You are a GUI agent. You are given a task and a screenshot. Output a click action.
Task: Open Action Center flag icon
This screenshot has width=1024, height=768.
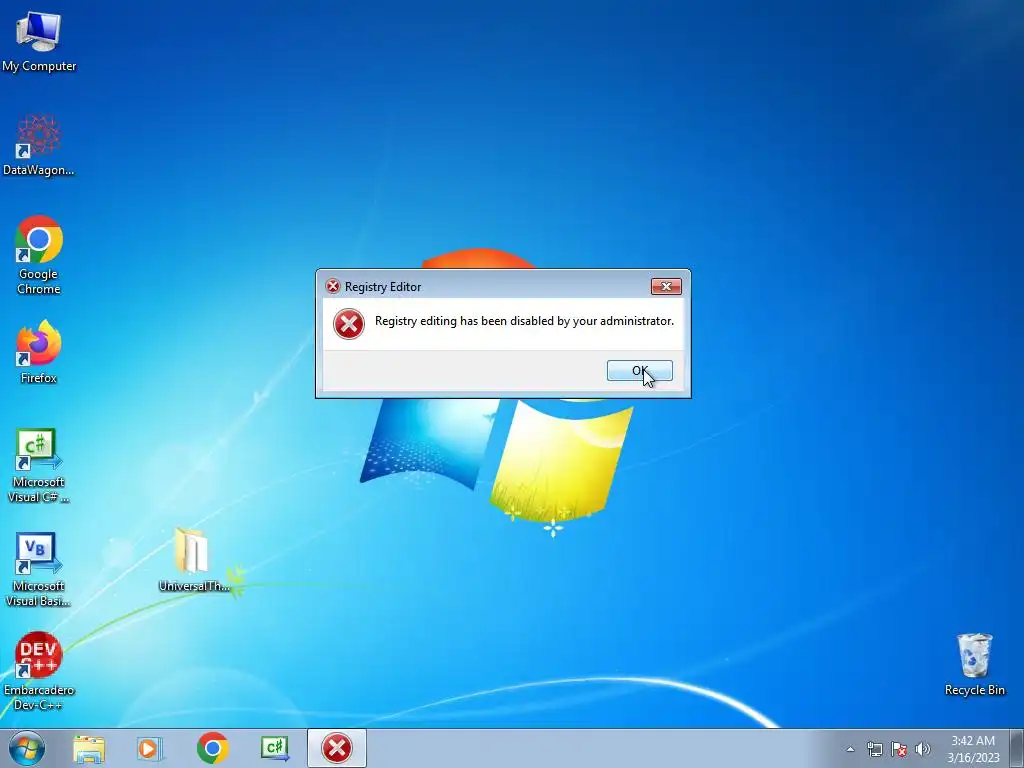[899, 749]
